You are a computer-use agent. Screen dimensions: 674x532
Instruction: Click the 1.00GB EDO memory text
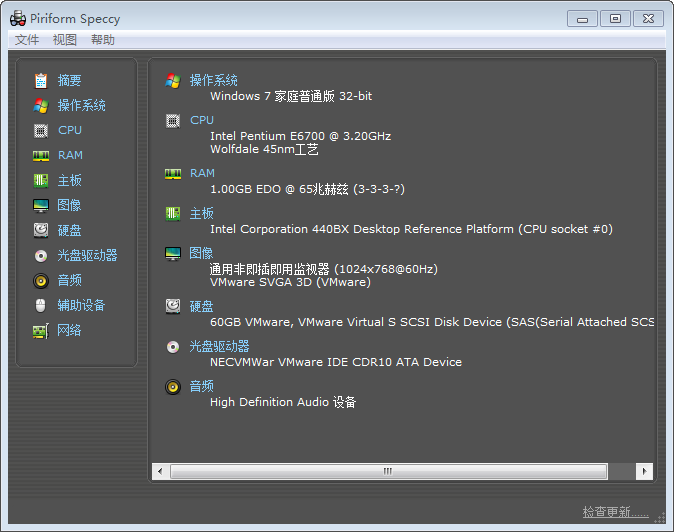pos(307,189)
